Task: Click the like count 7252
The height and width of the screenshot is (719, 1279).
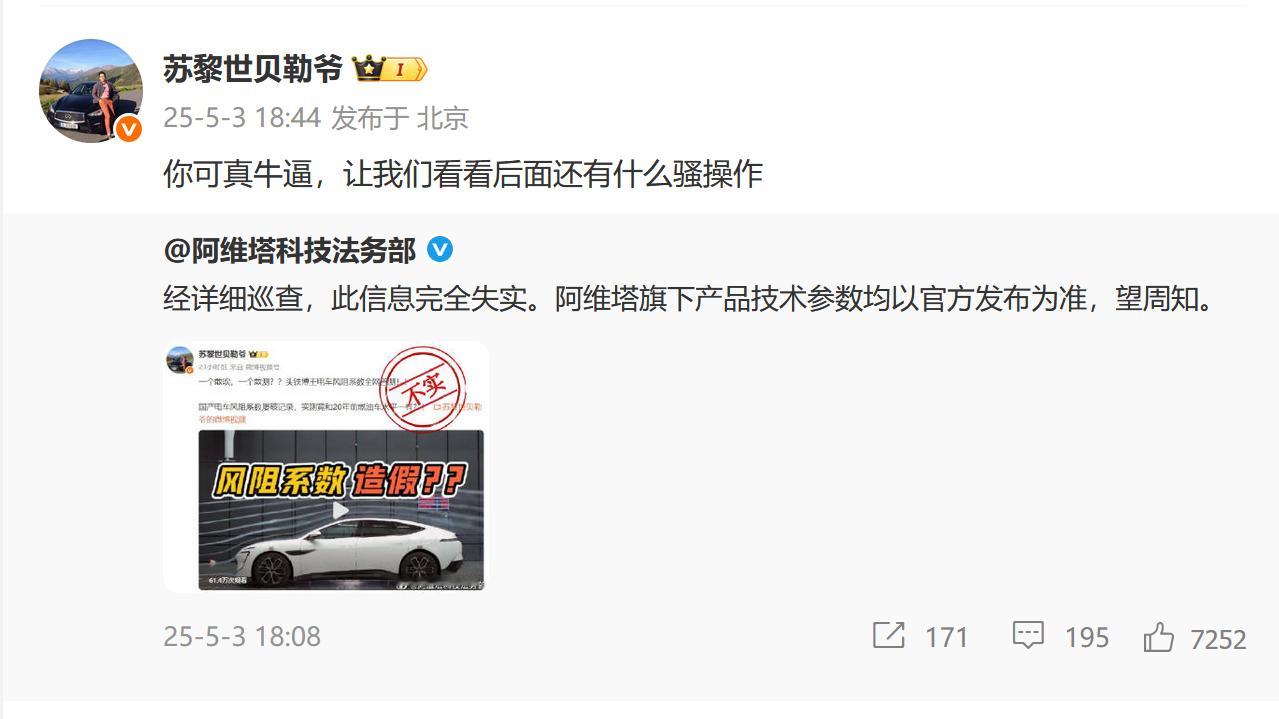Action: click(1219, 639)
